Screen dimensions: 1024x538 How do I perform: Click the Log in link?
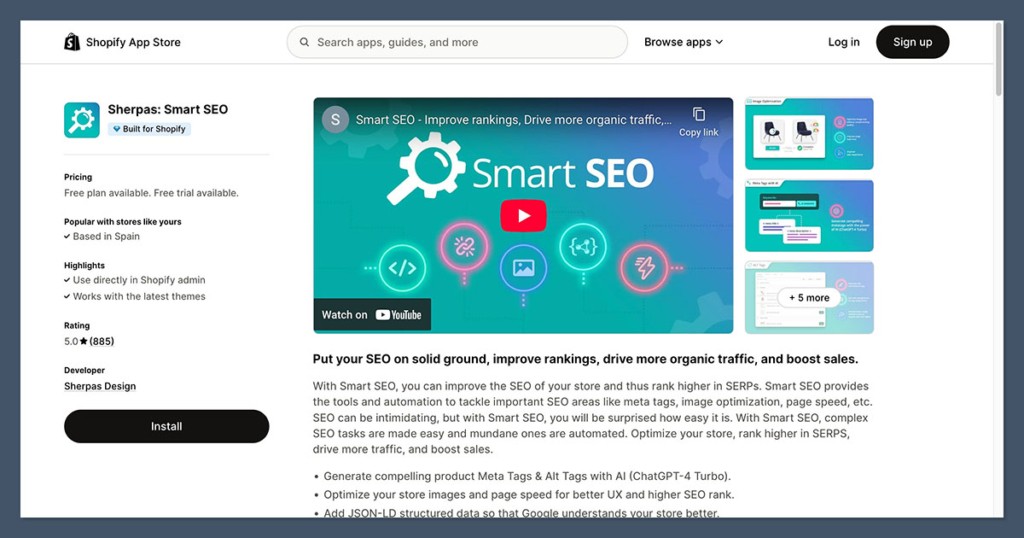844,42
